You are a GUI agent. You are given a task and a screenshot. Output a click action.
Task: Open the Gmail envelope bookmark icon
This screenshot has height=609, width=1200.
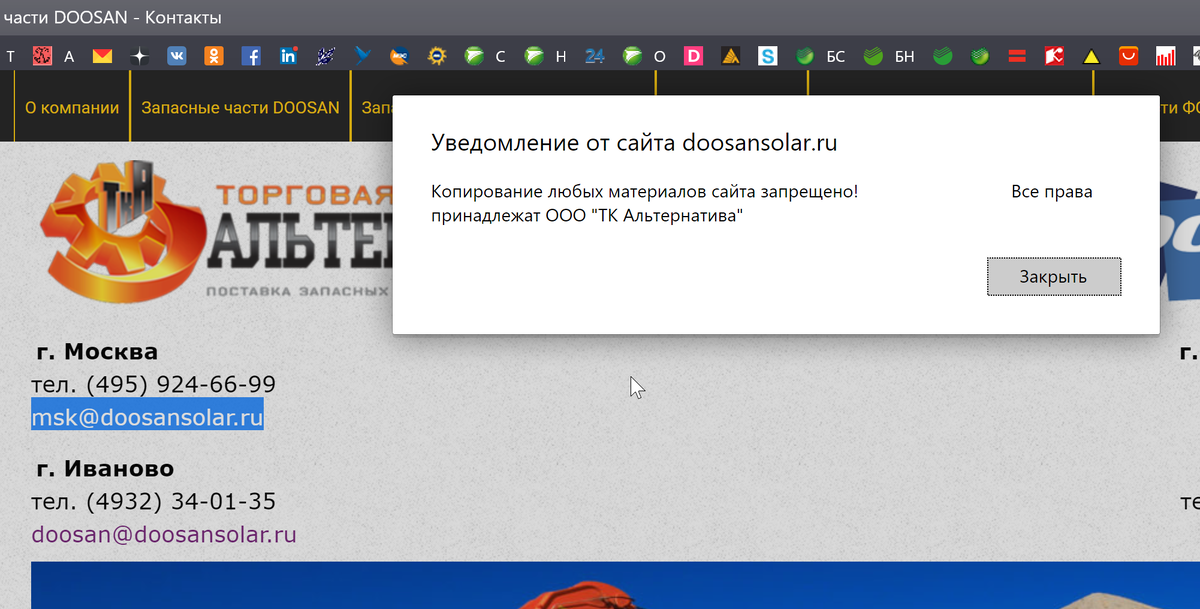[x=101, y=56]
